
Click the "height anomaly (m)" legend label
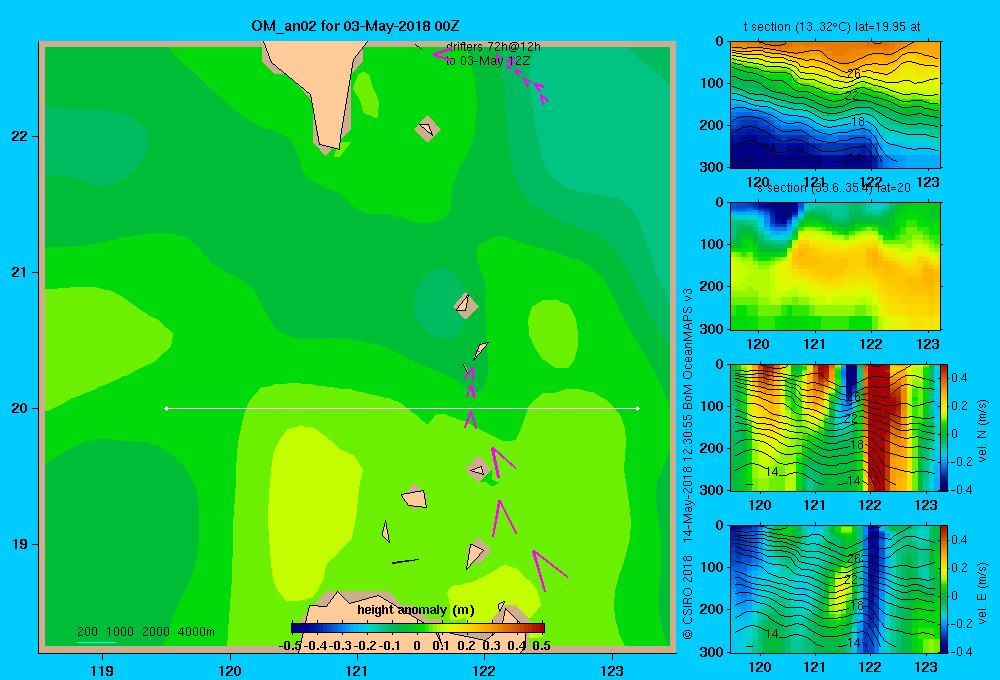coord(416,610)
